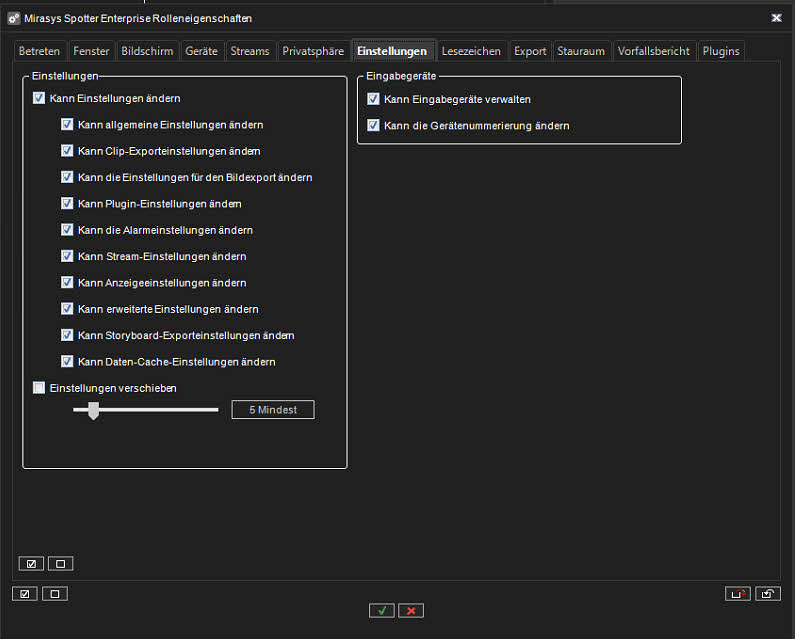Go to the Vorfallsbericht tab
This screenshot has width=795, height=639.
tap(653, 51)
